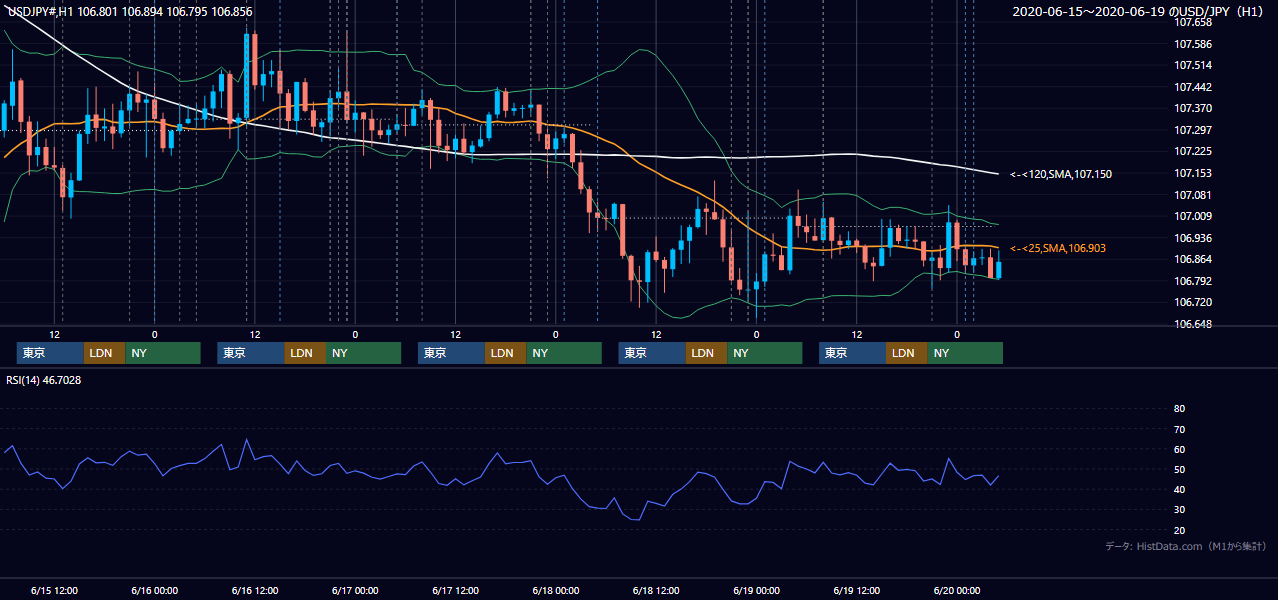The height and width of the screenshot is (600, 1278).
Task: Select the 6/16 12:00 date label
Action: tap(254, 590)
